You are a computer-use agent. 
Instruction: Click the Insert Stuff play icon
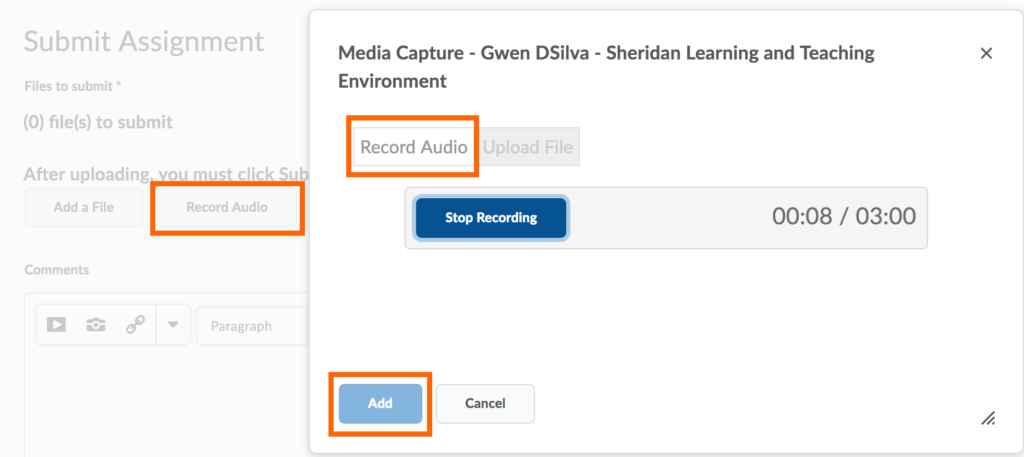(x=56, y=325)
